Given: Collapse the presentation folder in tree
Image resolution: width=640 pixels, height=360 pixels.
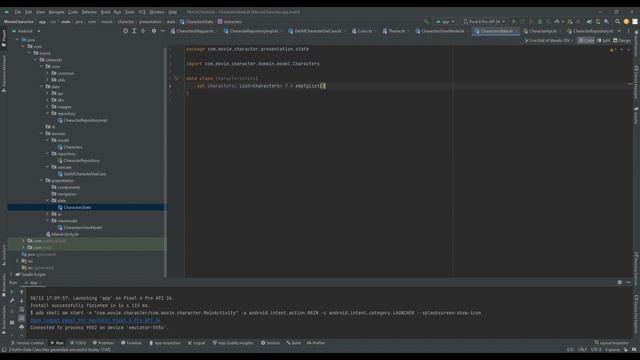Looking at the screenshot, I should pyautogui.click(x=42, y=180).
